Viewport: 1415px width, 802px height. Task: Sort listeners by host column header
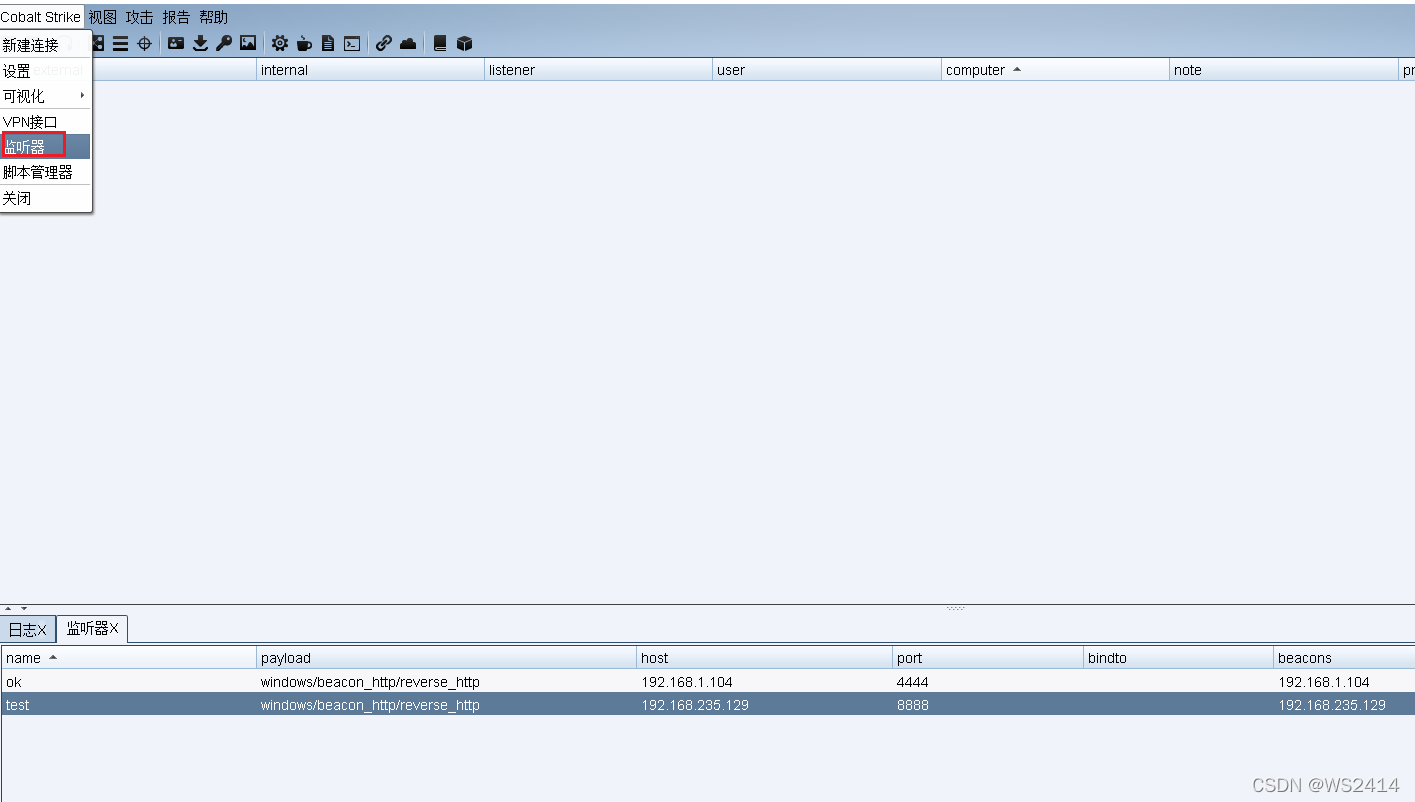765,658
